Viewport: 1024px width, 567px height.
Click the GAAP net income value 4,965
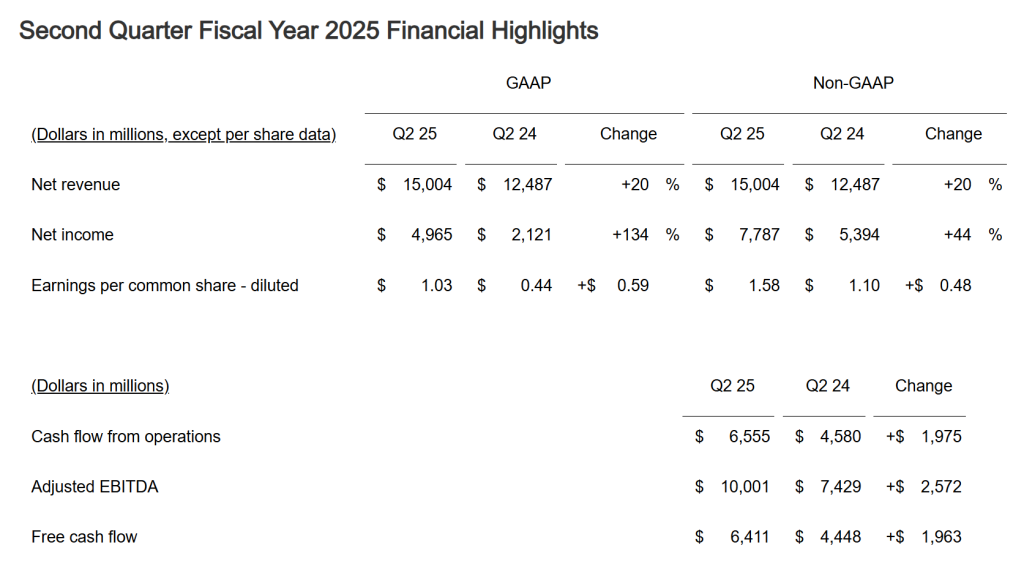[430, 235]
